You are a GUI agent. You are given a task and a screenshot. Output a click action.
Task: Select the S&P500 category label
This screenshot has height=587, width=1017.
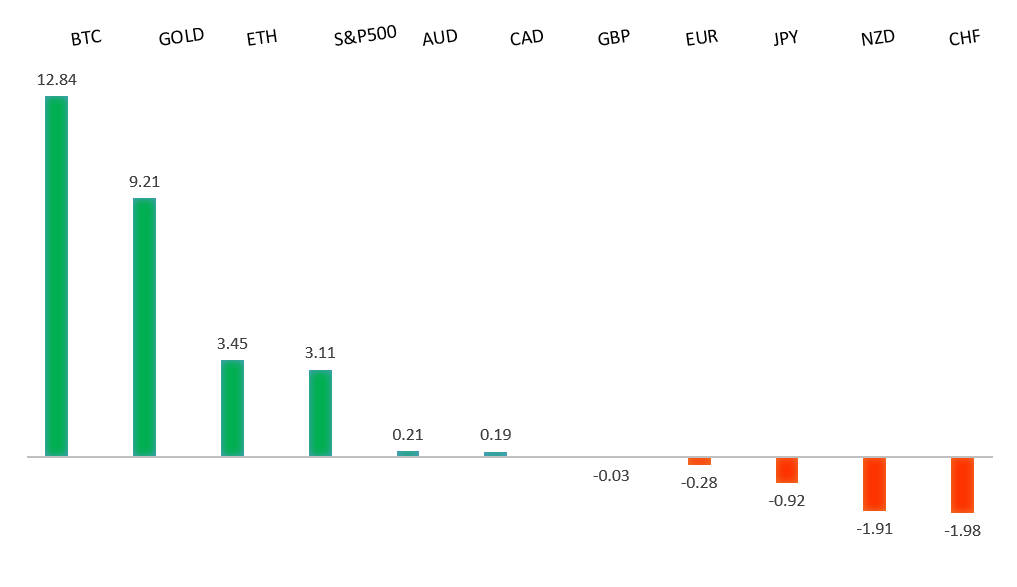point(365,34)
